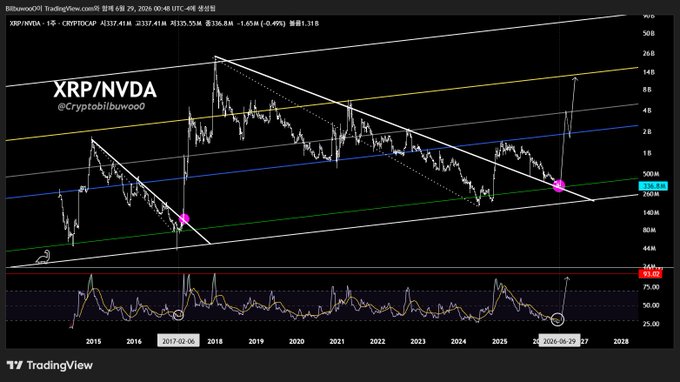Click the 50.00 RSI axis label

pyautogui.click(x=651, y=305)
